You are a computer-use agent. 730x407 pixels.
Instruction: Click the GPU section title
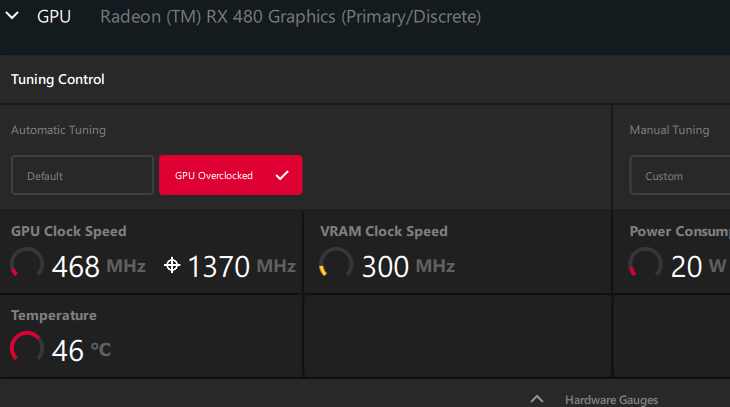pos(54,17)
